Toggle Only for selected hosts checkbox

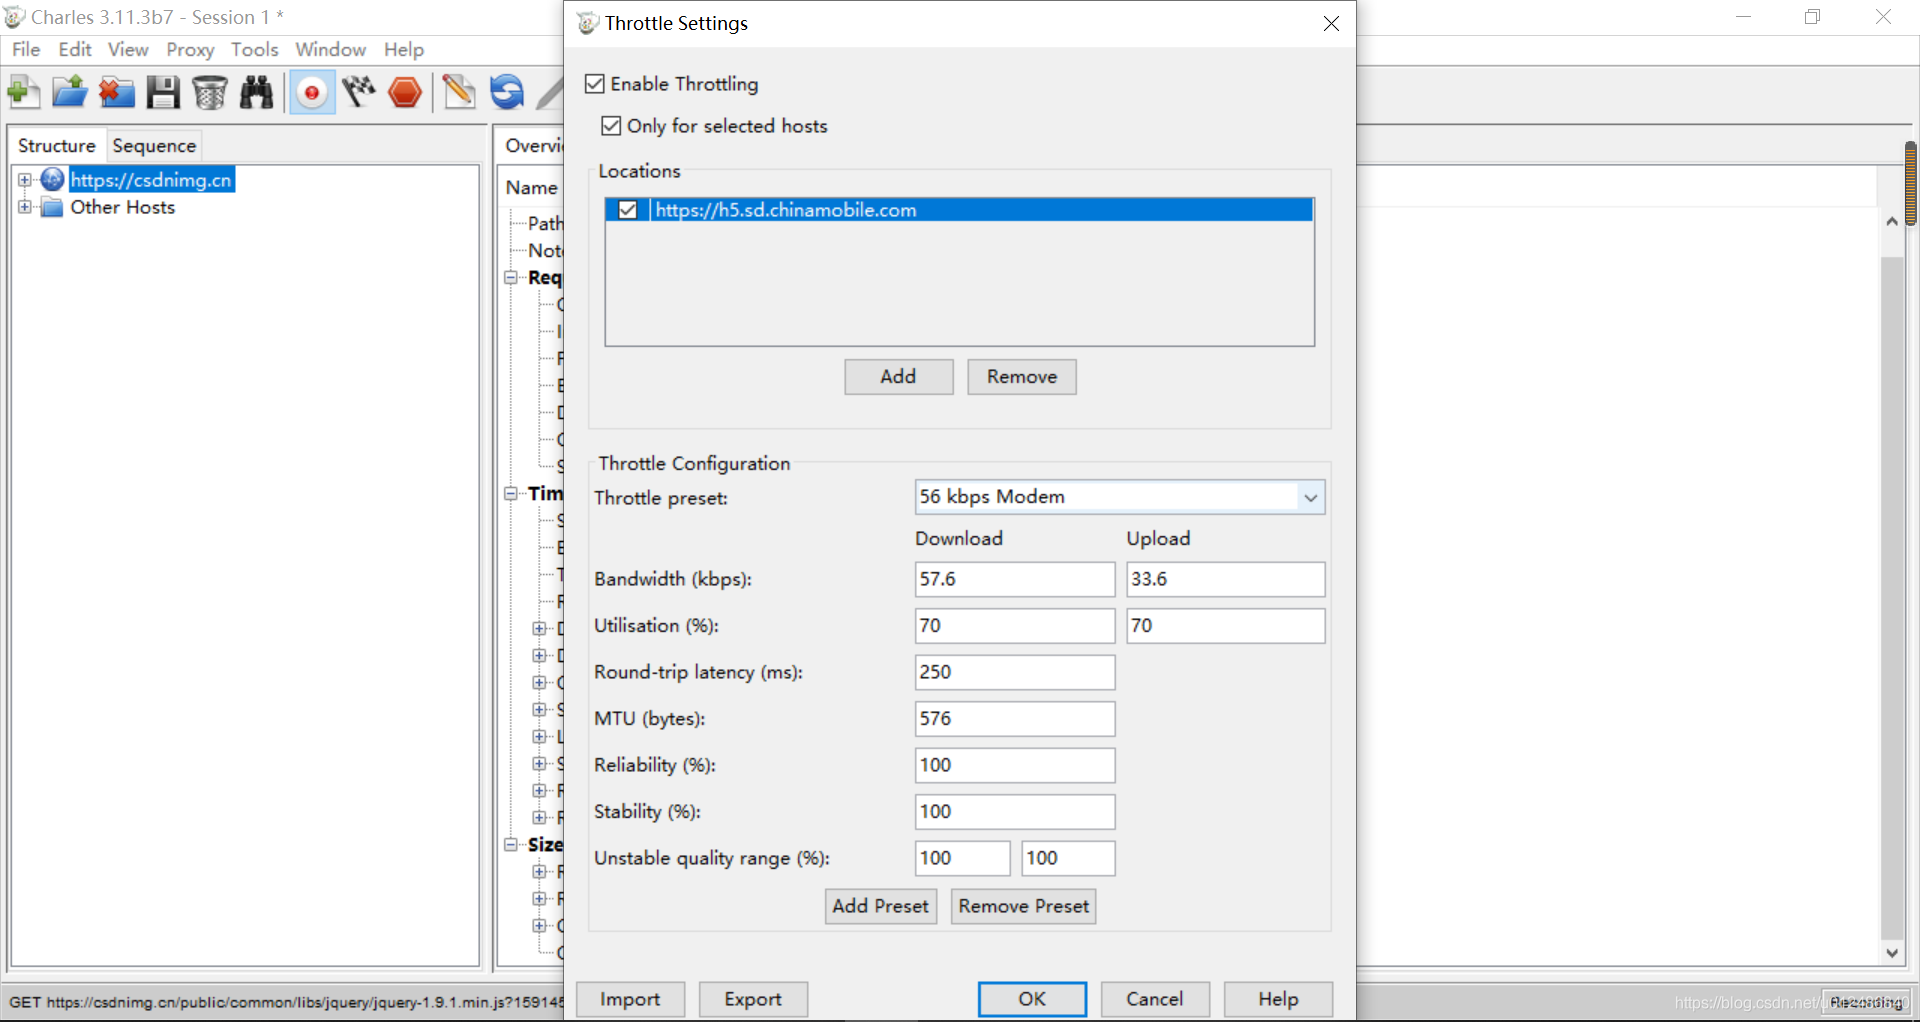click(x=611, y=126)
